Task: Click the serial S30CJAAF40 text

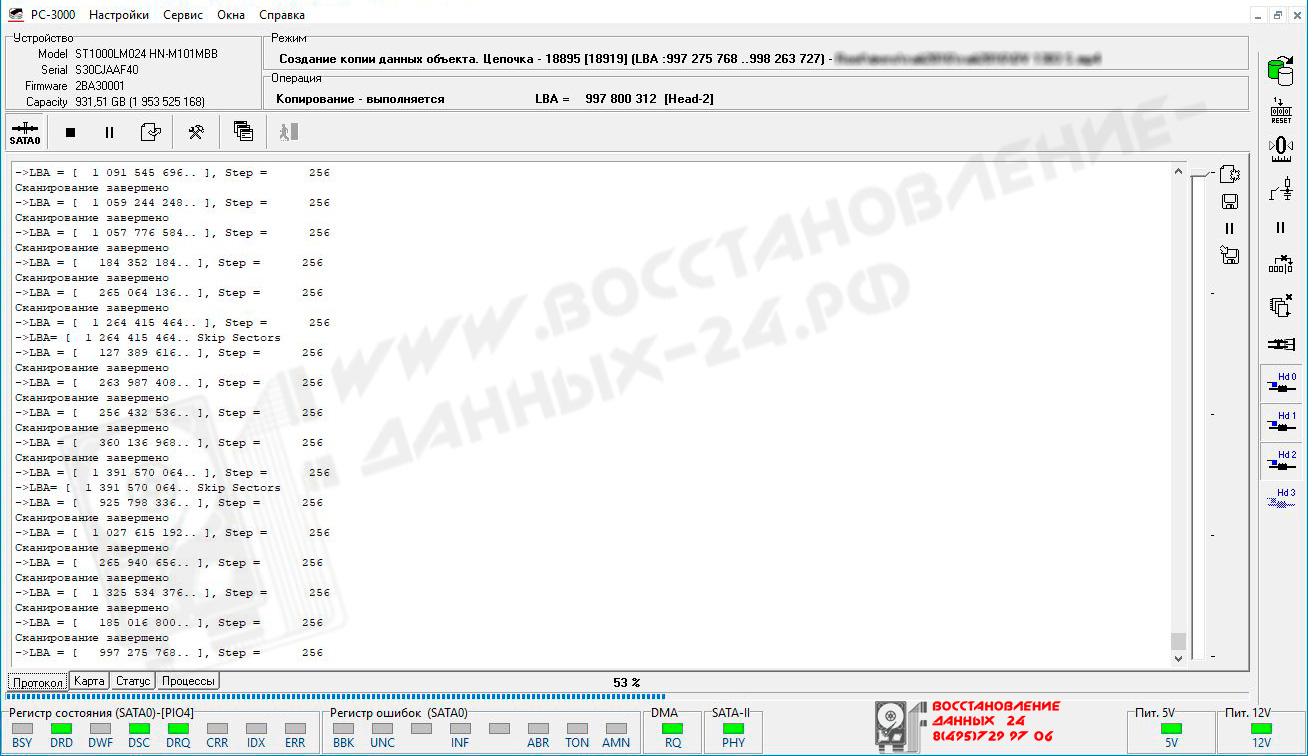Action: point(109,70)
